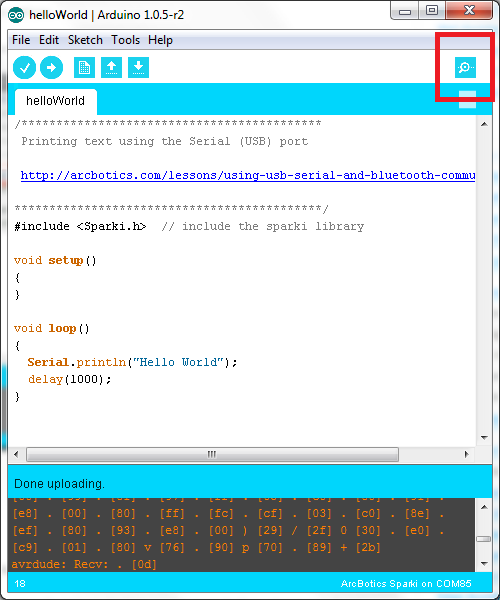Viewport: 500px width, 600px height.
Task: Open the Edit menu
Action: coord(49,40)
